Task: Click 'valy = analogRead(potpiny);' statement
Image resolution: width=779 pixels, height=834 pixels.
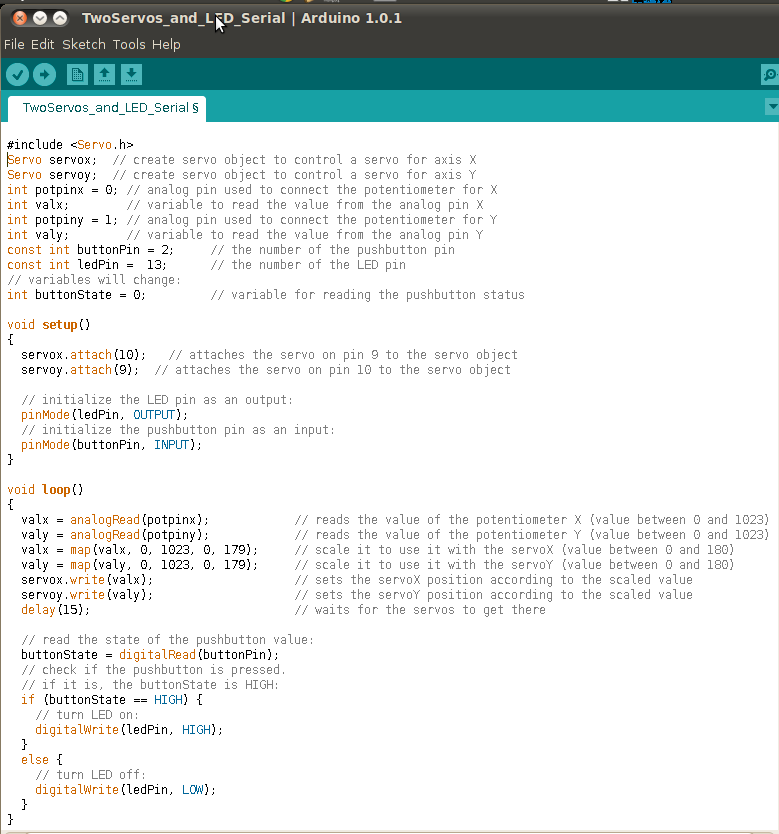Action: (115, 535)
